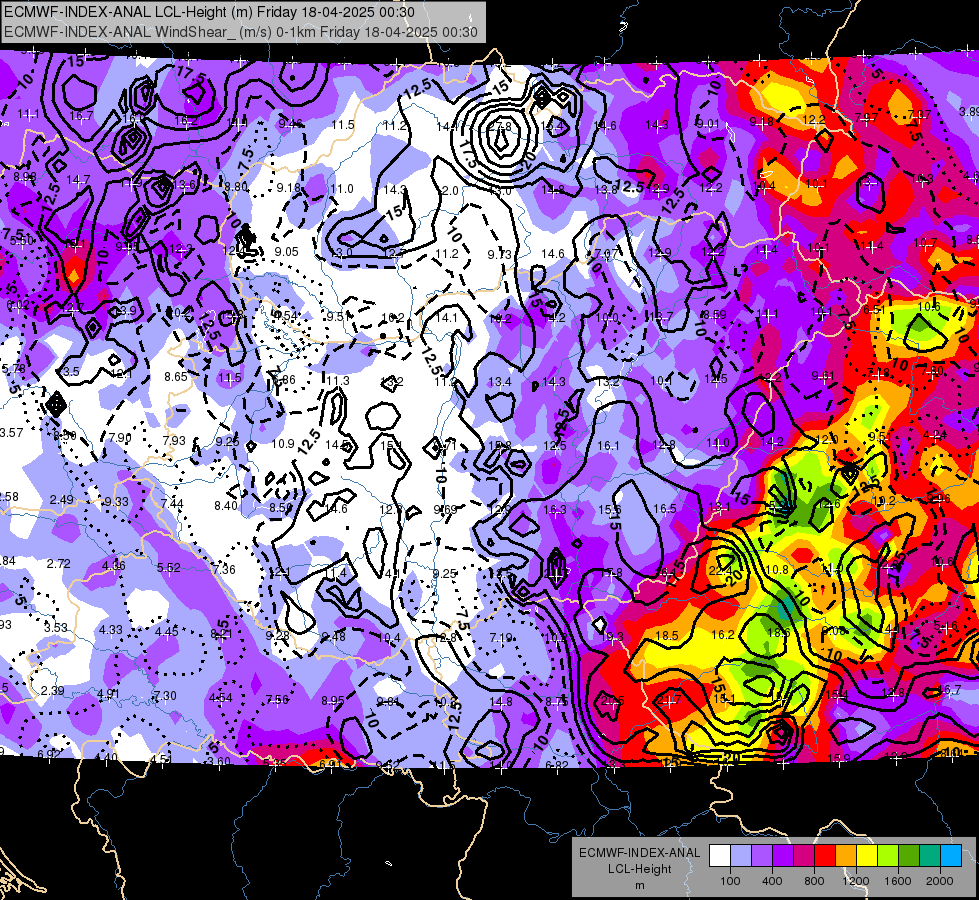Click the wind shear value '27.8'

499,126
